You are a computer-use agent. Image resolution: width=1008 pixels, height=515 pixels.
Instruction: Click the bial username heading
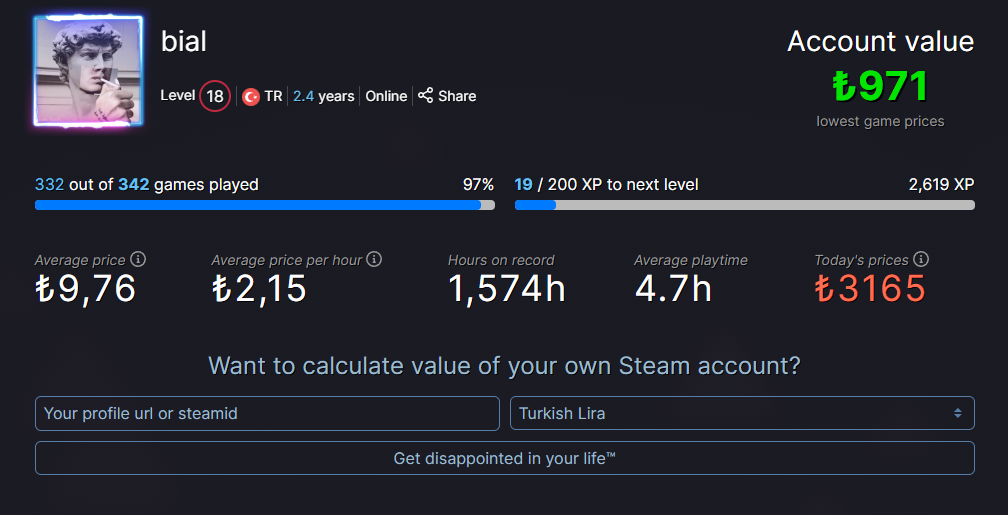[x=184, y=42]
